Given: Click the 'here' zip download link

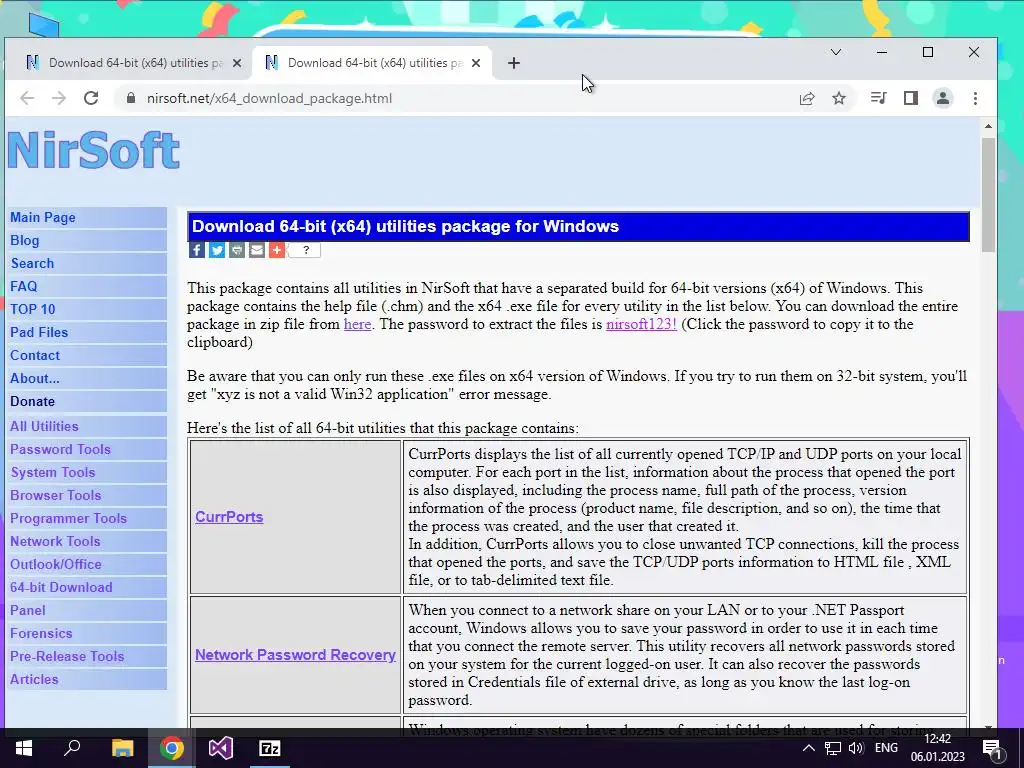Looking at the screenshot, I should (357, 324).
